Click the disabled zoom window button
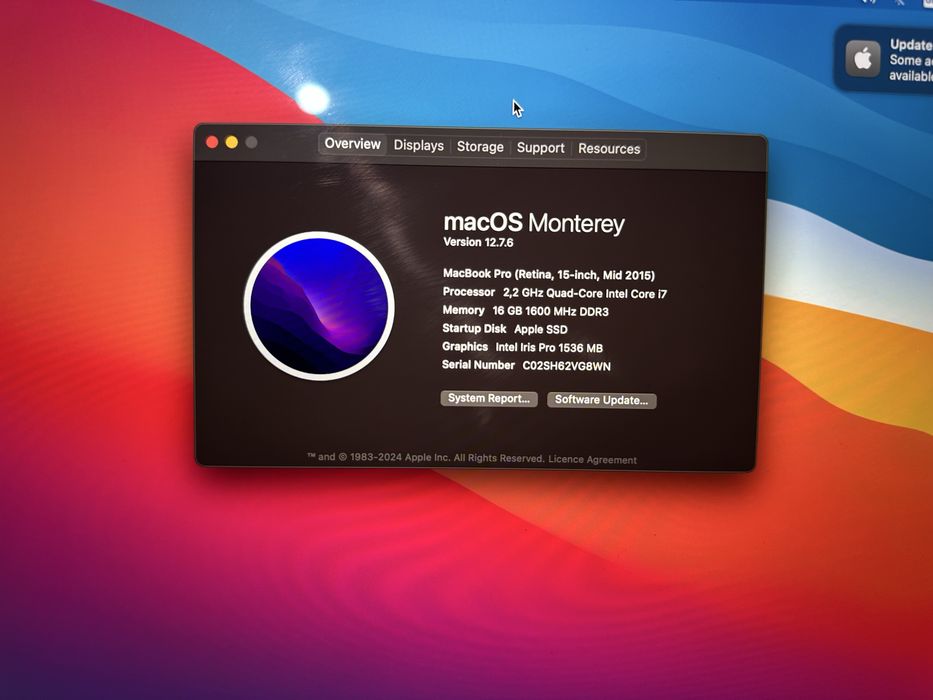 tap(251, 142)
